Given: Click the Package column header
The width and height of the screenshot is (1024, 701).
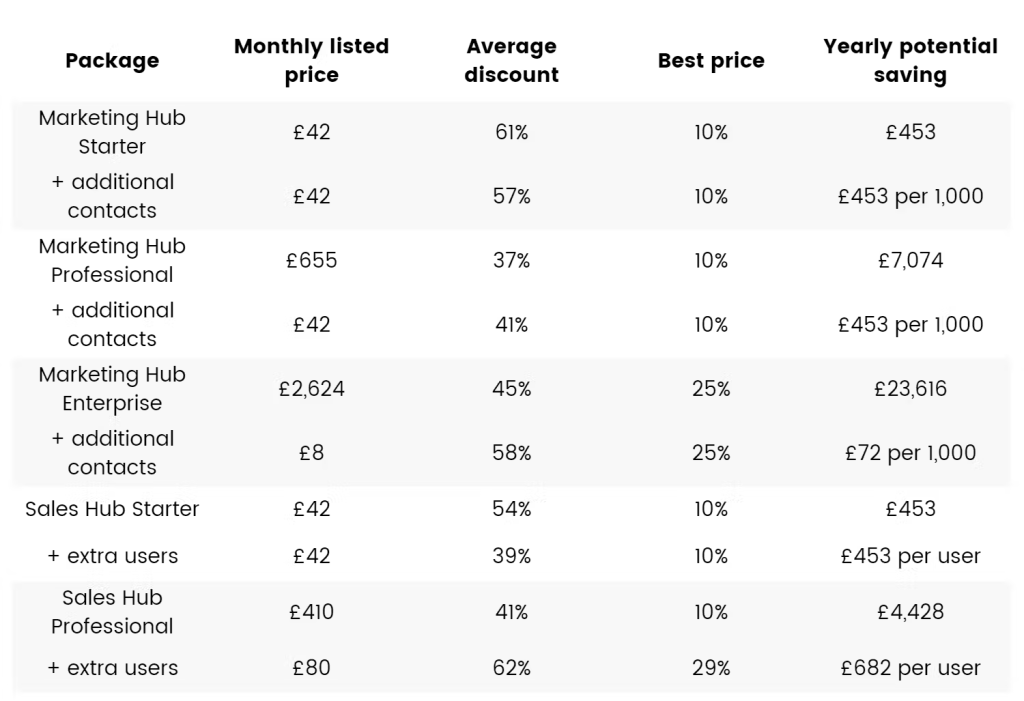Looking at the screenshot, I should 112,61.
